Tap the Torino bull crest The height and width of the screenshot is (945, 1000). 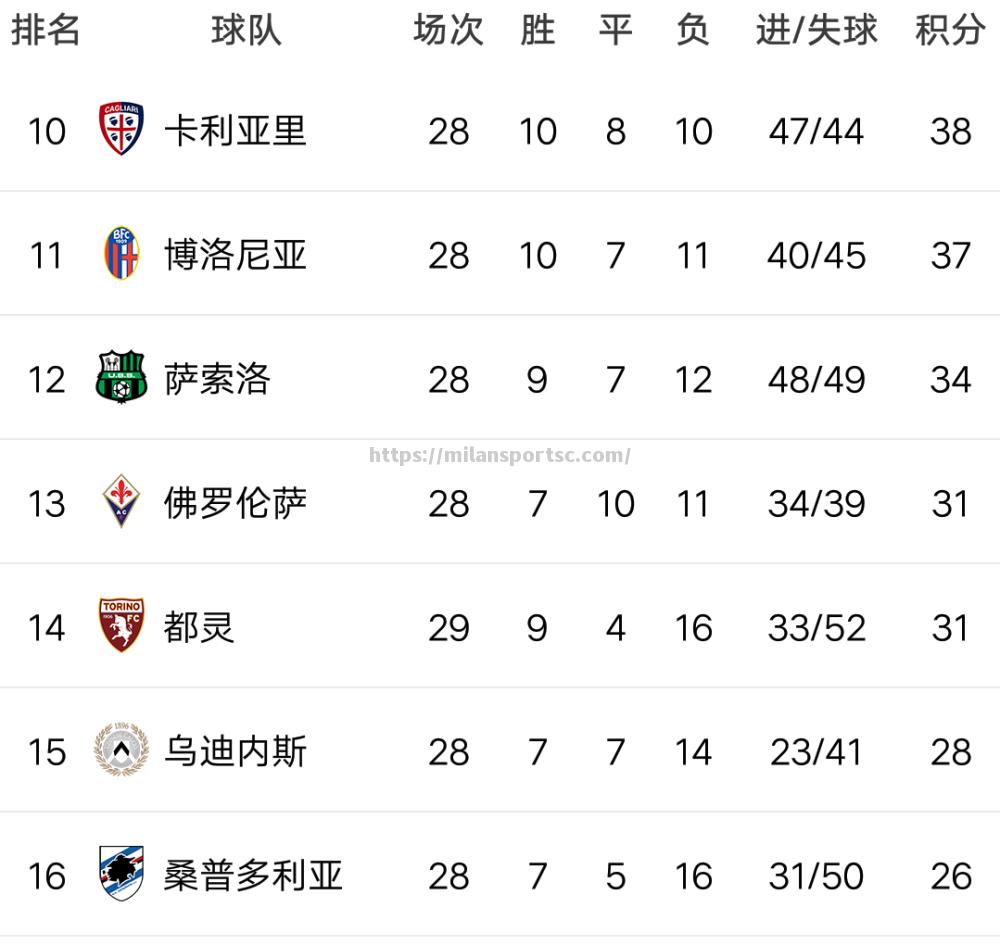121,625
